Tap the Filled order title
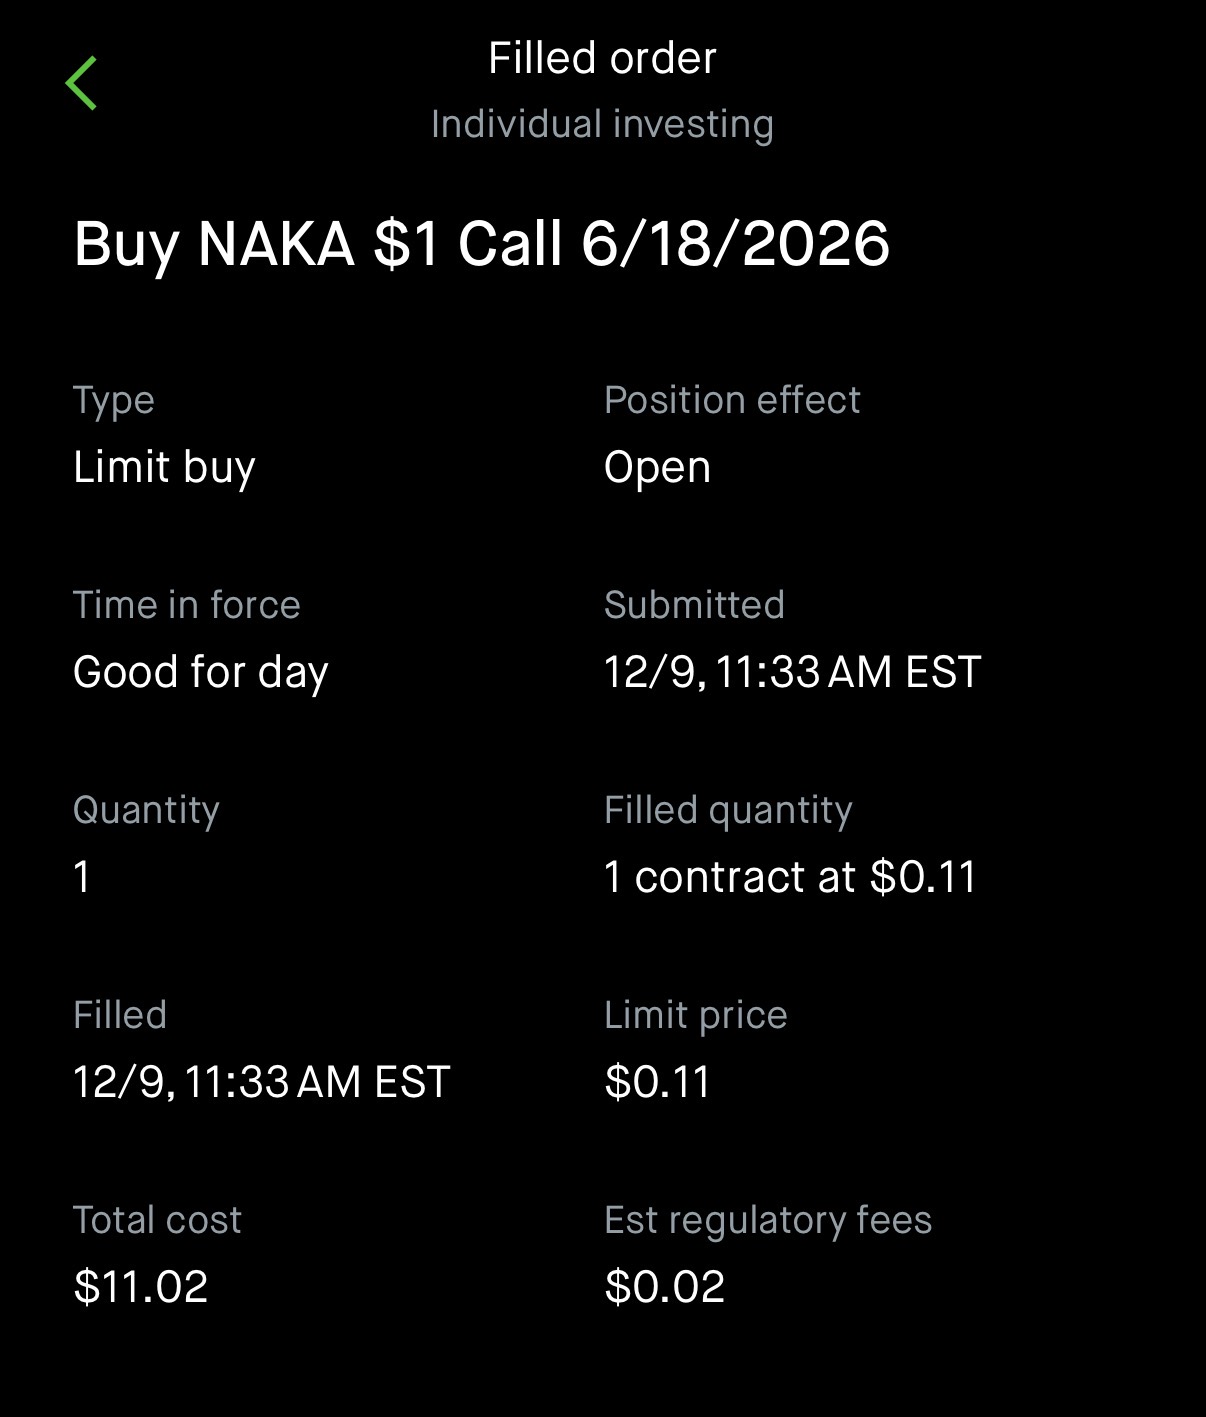Image resolution: width=1206 pixels, height=1417 pixels. (x=602, y=58)
